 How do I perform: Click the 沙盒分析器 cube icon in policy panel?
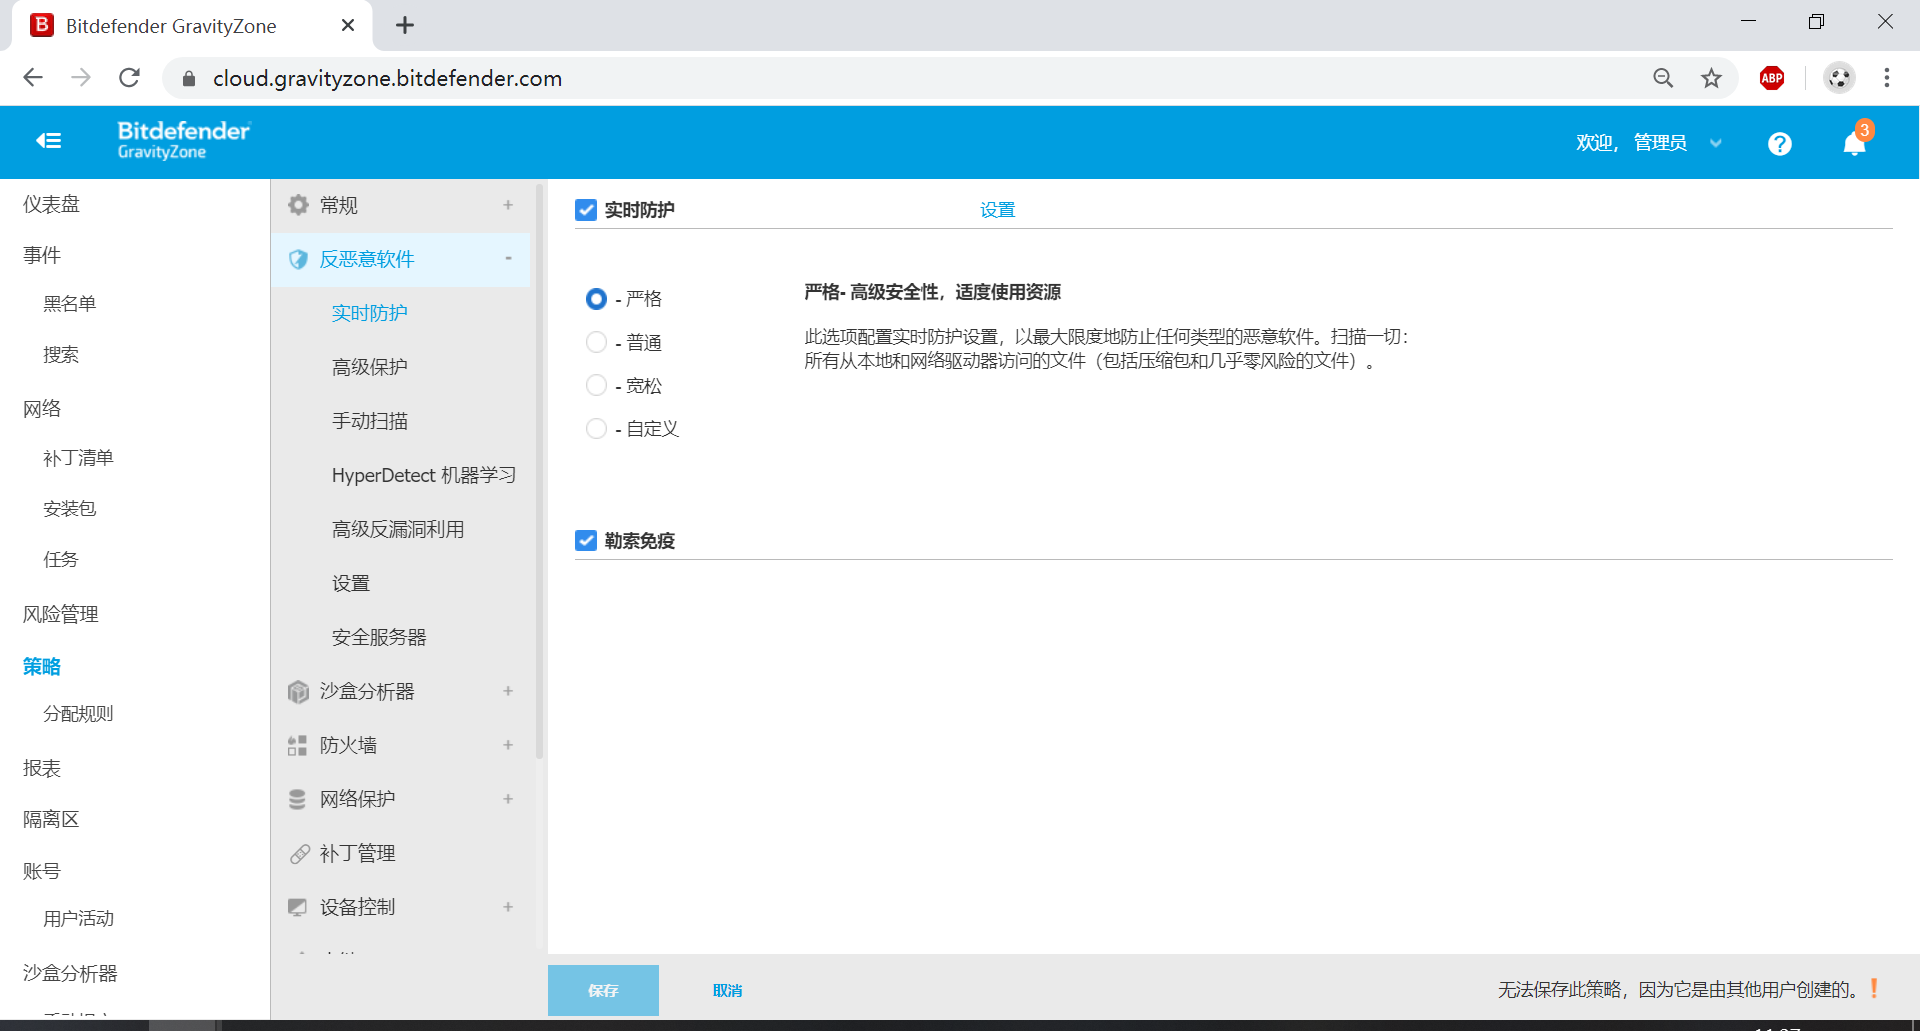(x=298, y=692)
